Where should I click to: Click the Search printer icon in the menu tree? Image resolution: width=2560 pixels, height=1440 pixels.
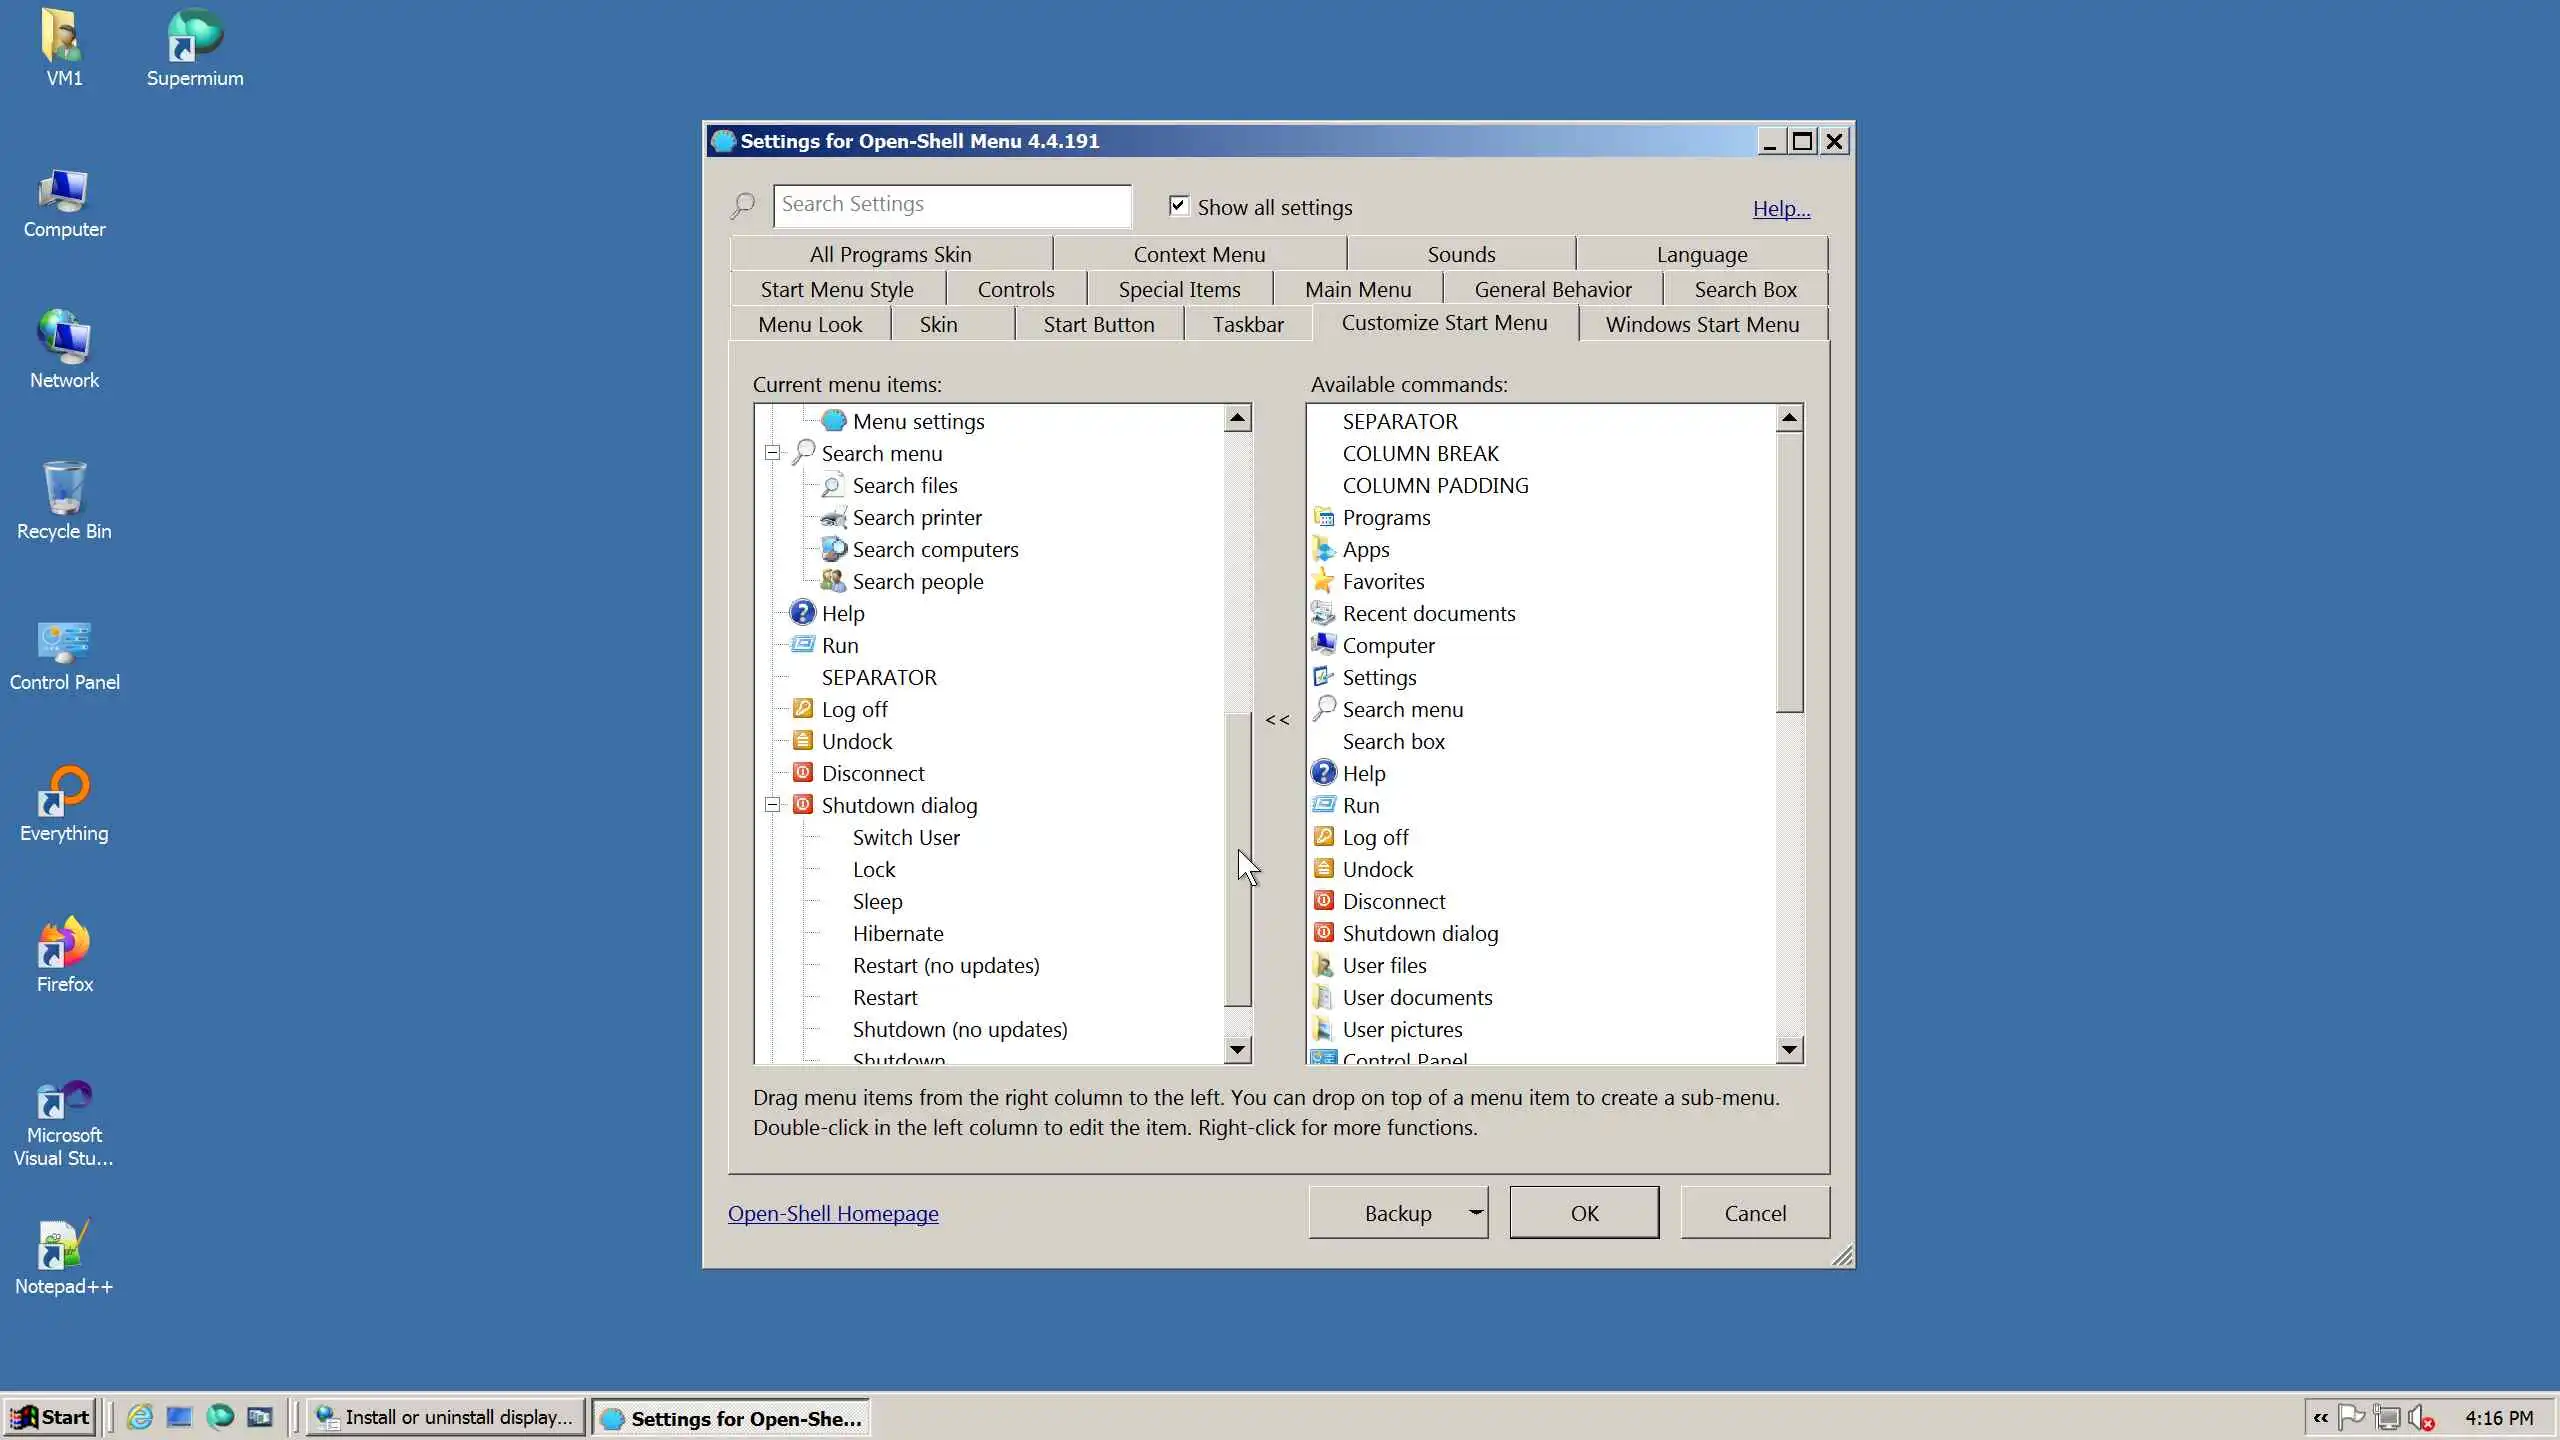click(x=832, y=517)
